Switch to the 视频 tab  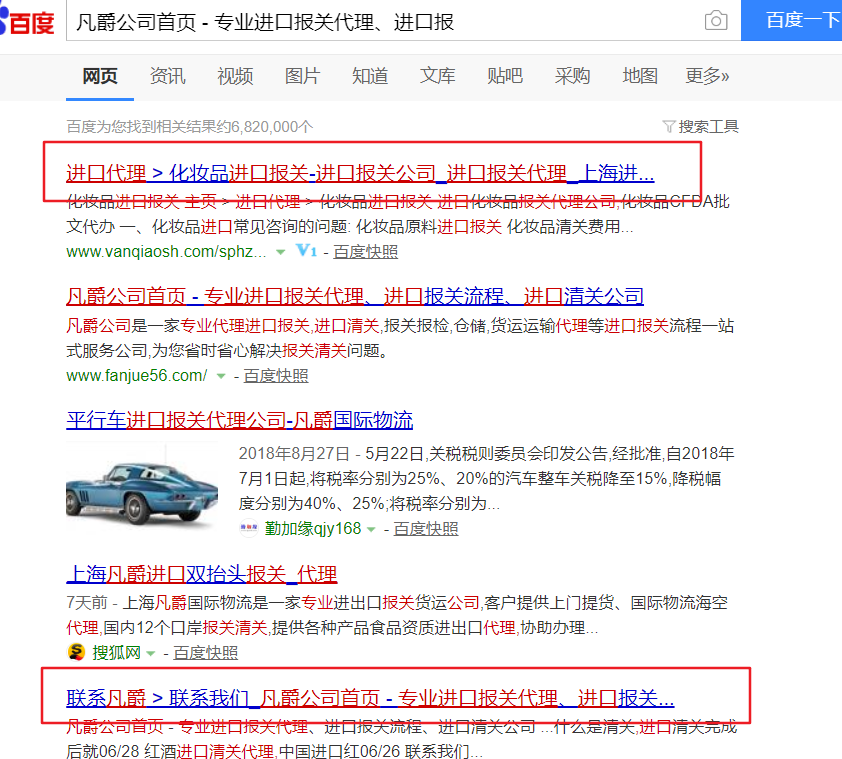pos(235,76)
